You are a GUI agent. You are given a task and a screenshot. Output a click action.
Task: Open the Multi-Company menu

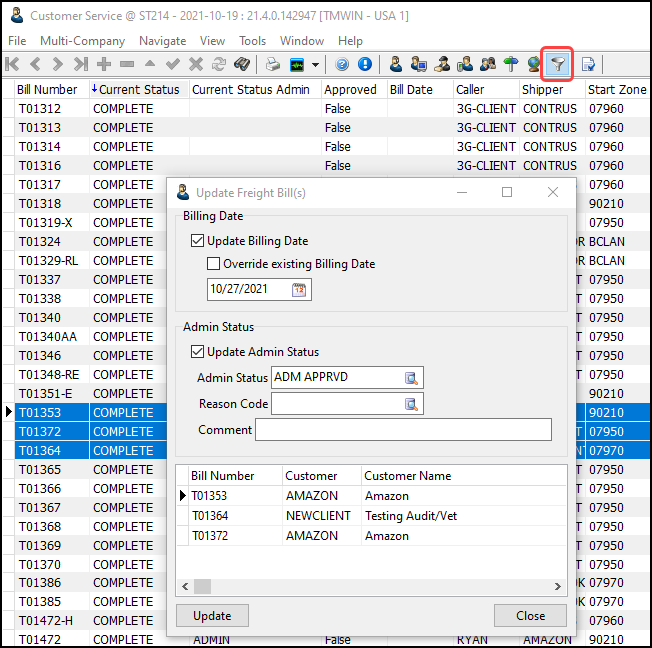coord(82,41)
